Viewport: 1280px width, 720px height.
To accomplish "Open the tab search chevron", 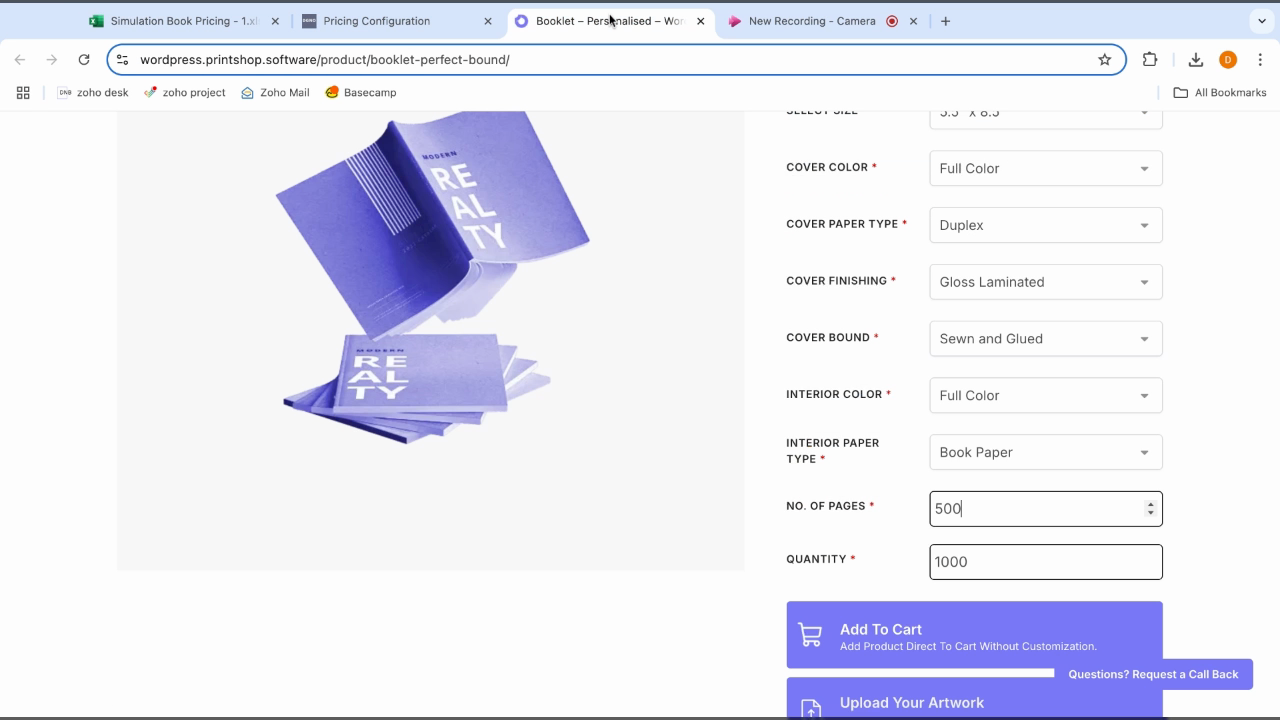I will (x=1261, y=21).
